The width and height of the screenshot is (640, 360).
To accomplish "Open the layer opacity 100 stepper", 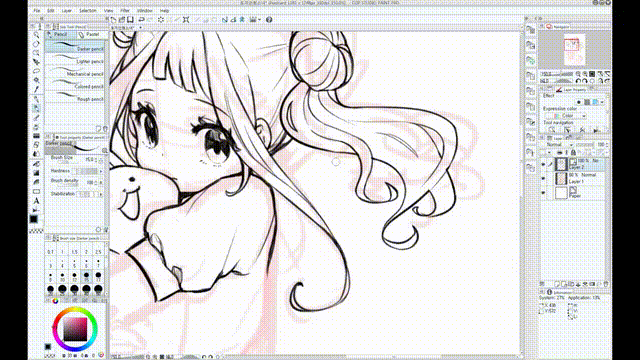I will click(x=607, y=145).
